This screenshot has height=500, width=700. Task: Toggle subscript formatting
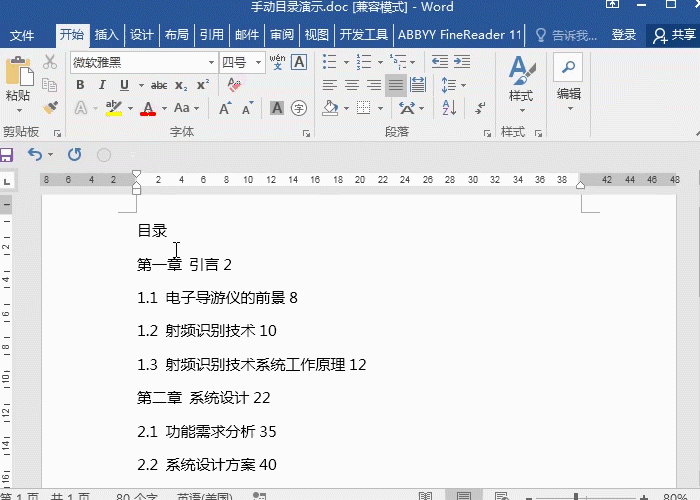[181, 86]
